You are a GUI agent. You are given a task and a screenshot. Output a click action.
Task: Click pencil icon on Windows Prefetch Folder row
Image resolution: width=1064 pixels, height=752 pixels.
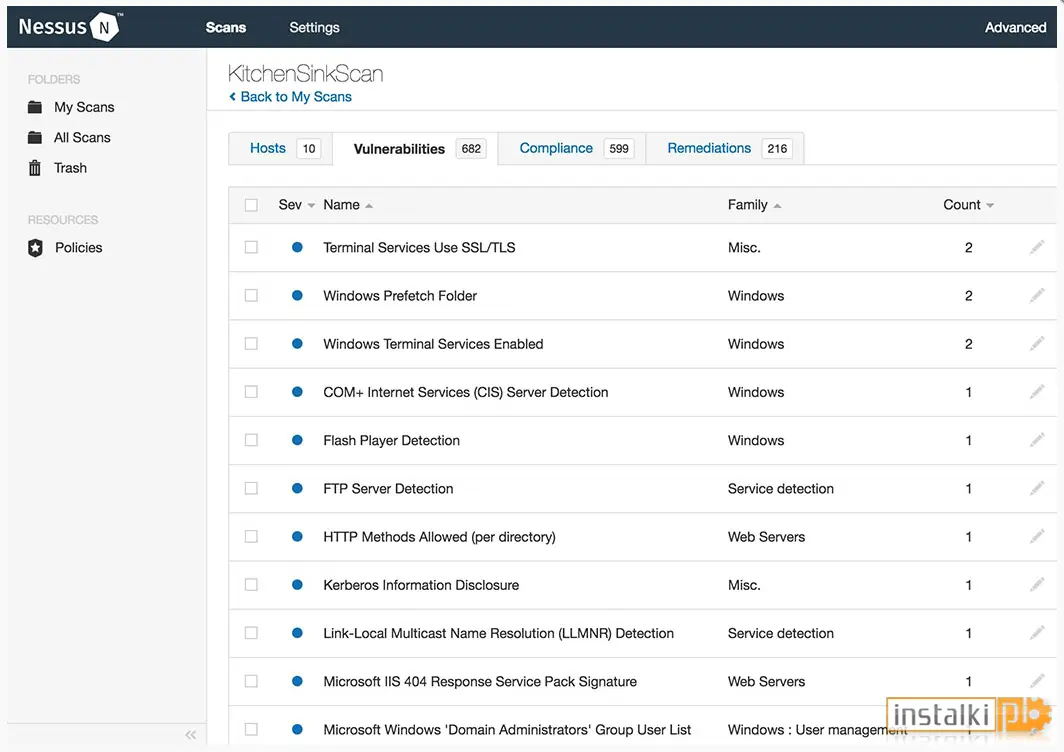[1037, 295]
